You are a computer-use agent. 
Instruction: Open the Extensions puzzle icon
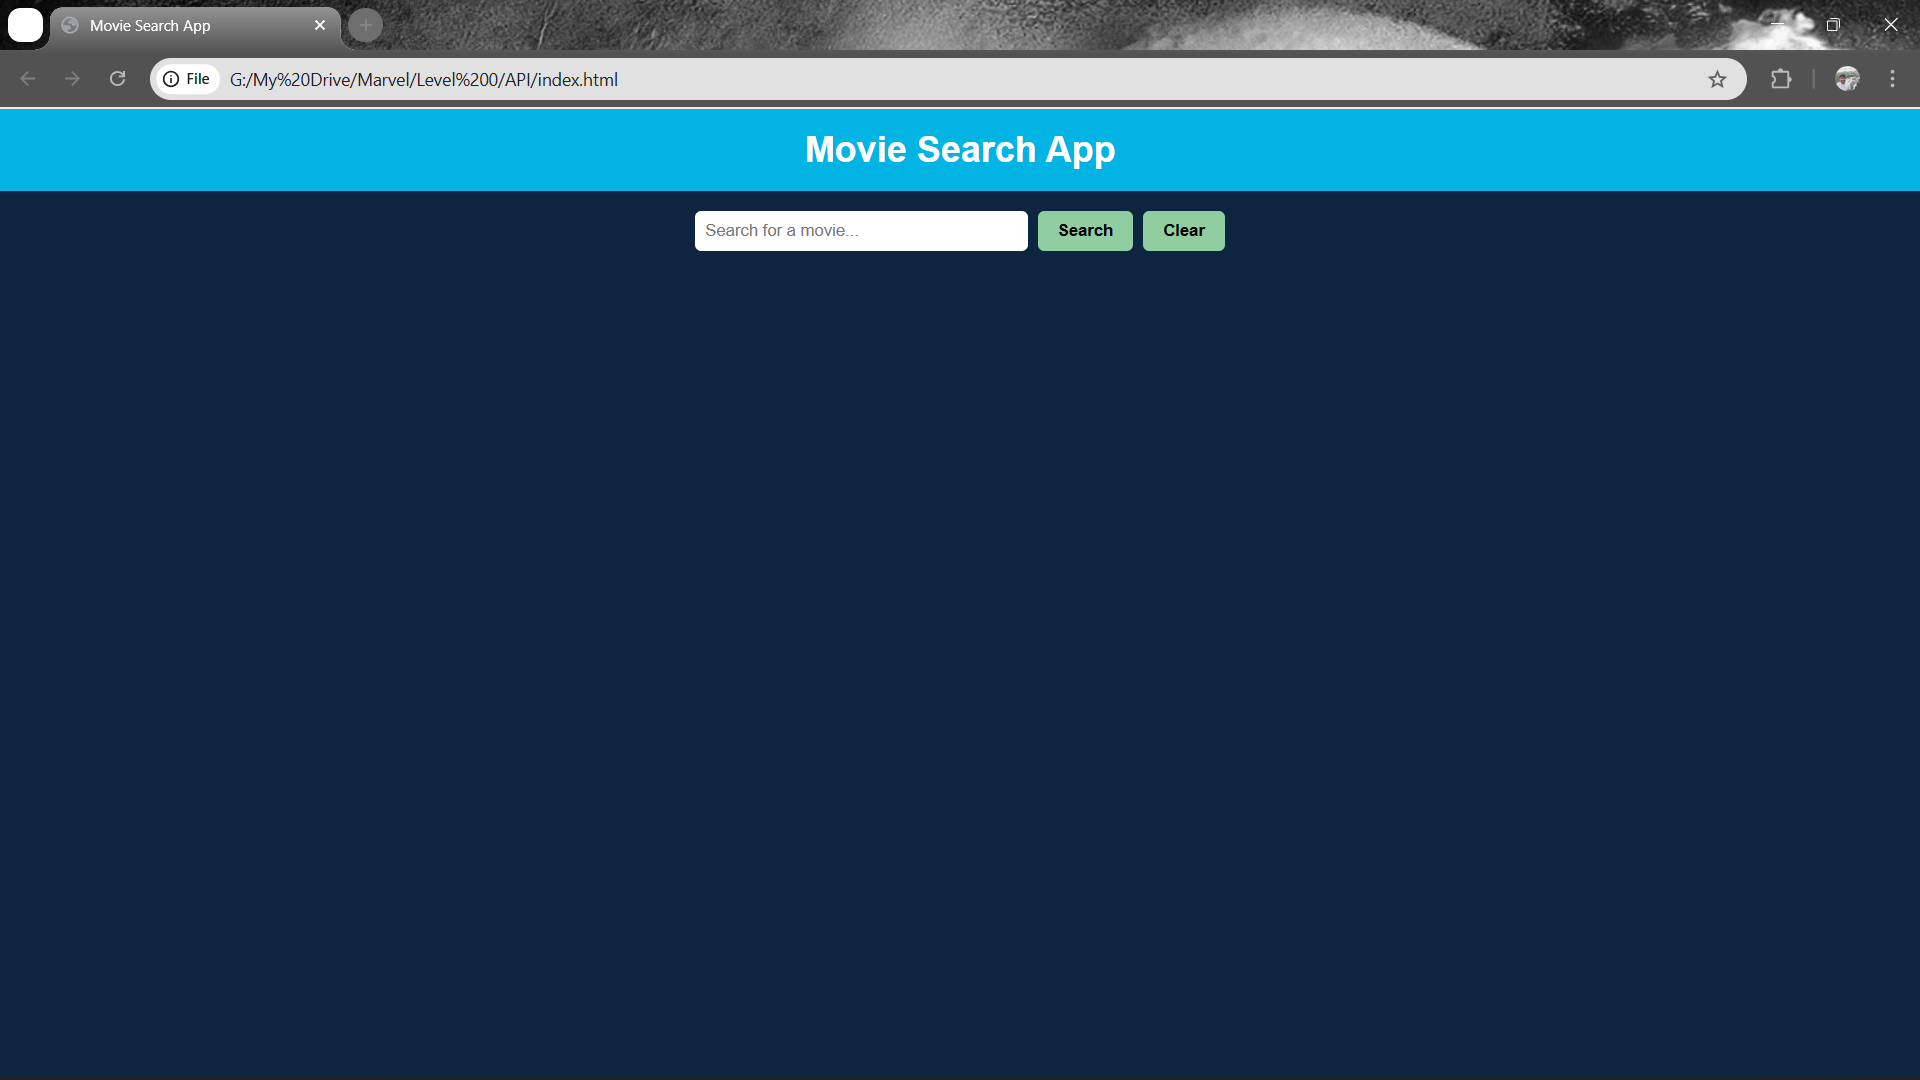(x=1781, y=79)
